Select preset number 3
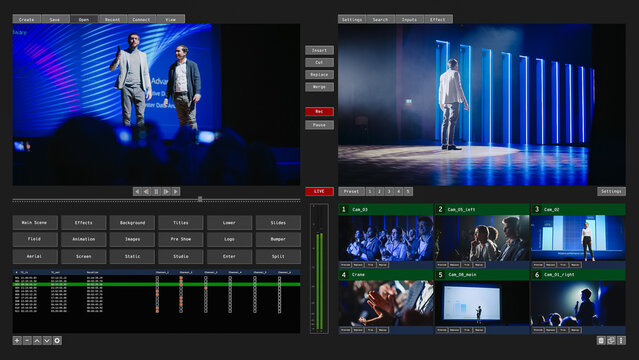639x360 pixels. click(389, 191)
